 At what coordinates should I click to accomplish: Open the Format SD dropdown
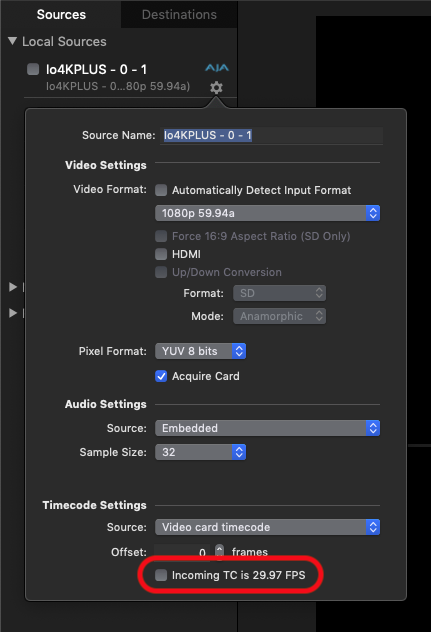279,293
